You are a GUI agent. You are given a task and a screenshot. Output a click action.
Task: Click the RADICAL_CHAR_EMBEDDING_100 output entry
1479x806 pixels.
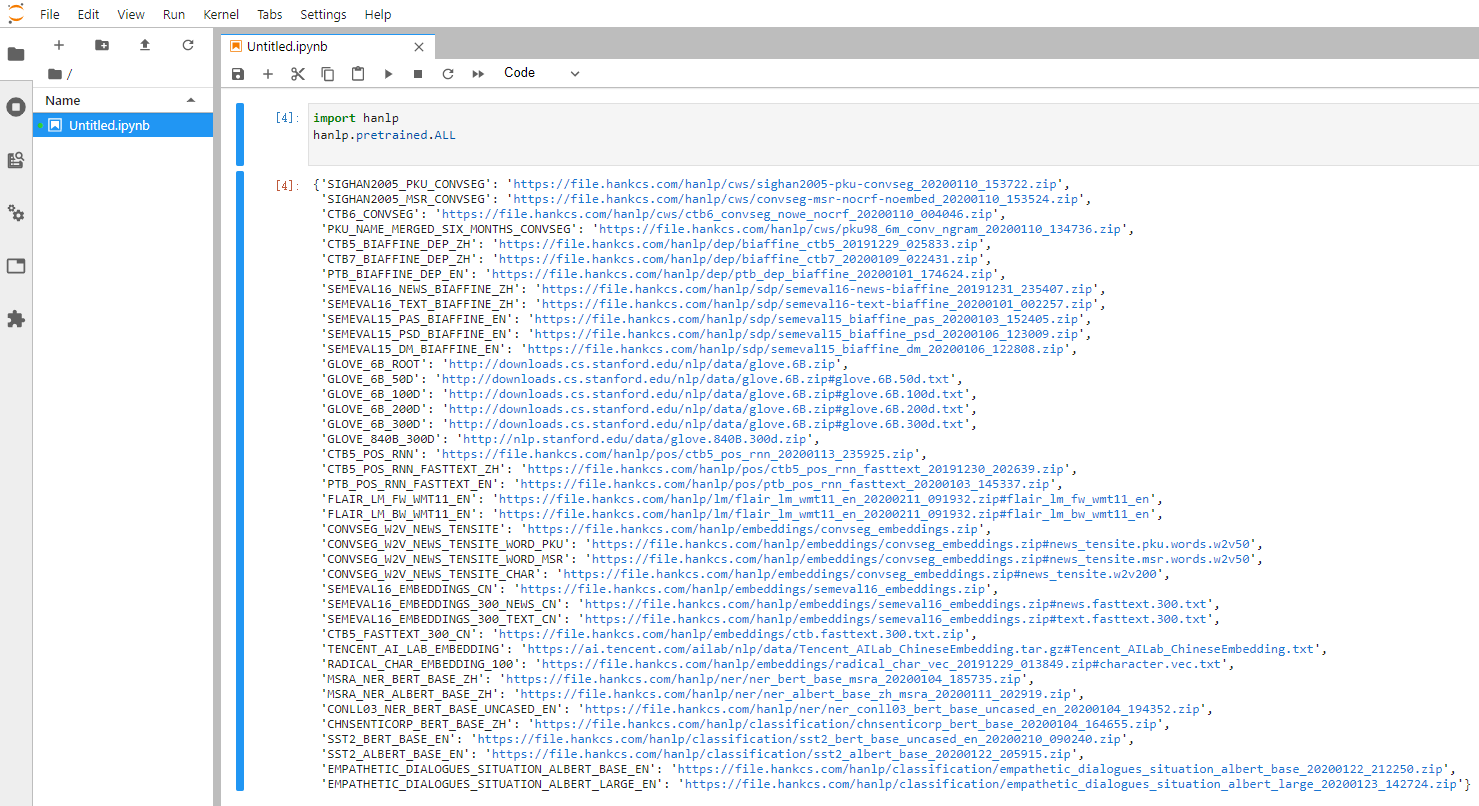[777, 664]
